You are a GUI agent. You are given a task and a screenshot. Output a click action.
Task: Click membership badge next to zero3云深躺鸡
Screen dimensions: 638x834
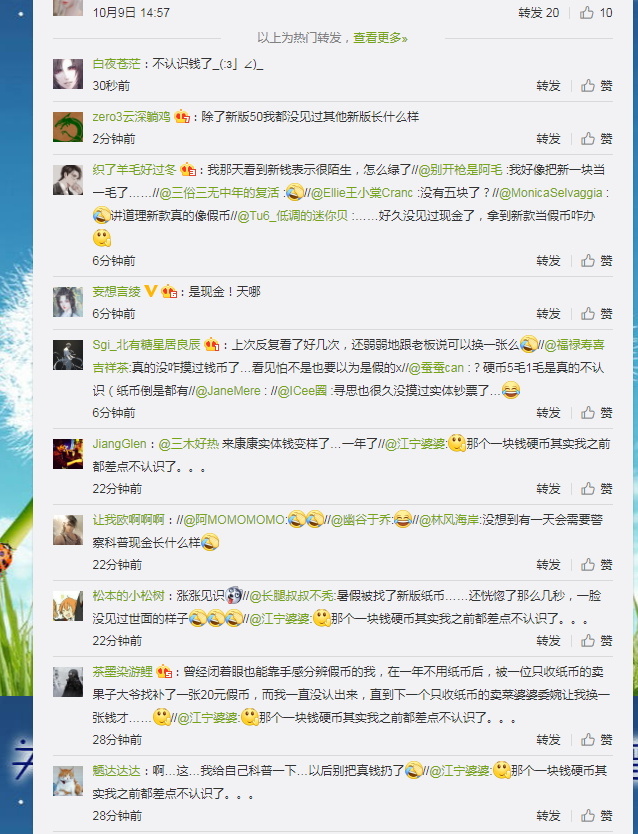182,116
